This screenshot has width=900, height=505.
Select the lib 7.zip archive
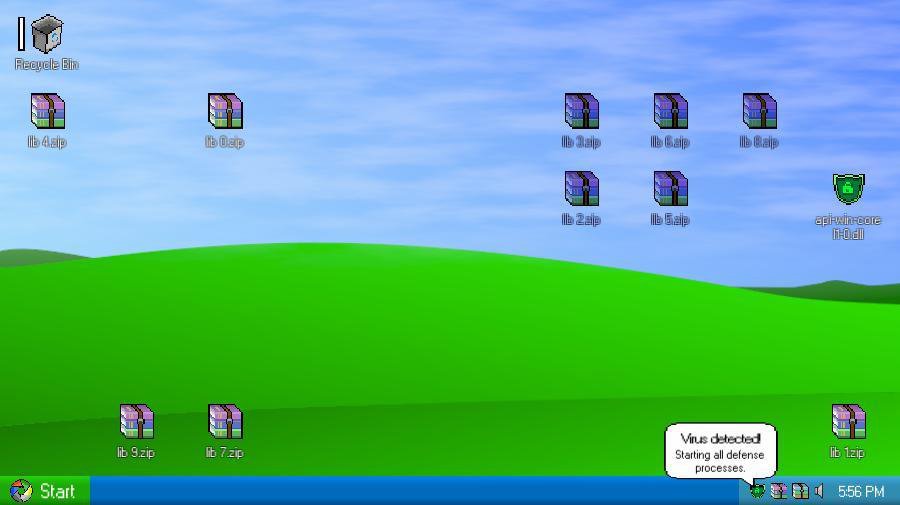point(225,421)
